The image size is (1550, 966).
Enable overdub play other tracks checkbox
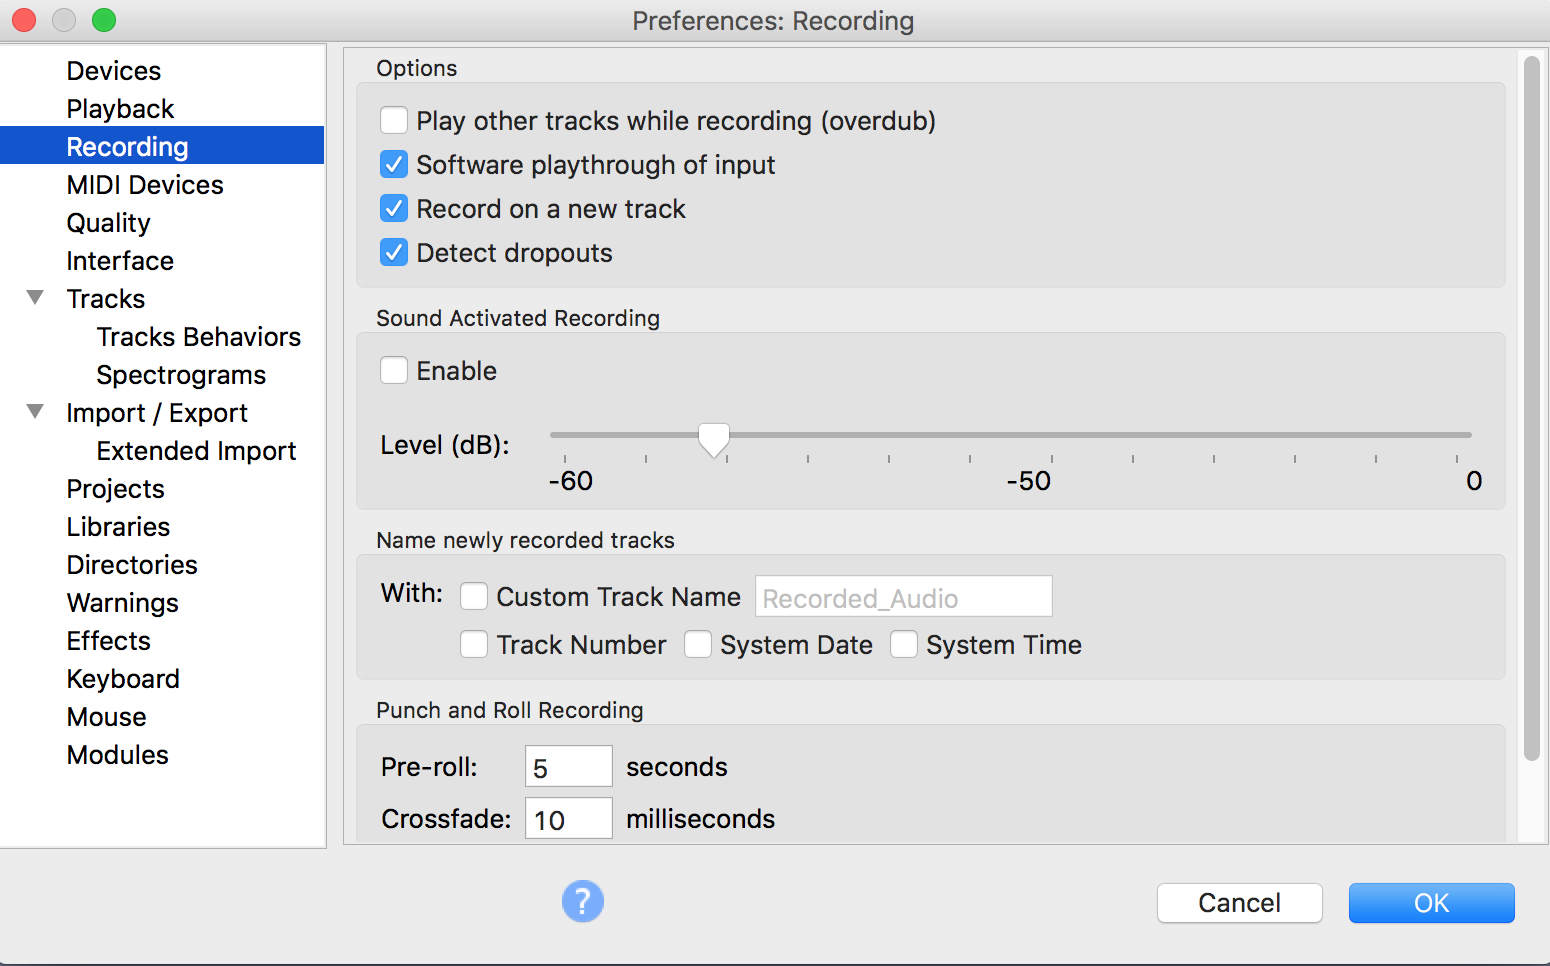click(x=394, y=121)
